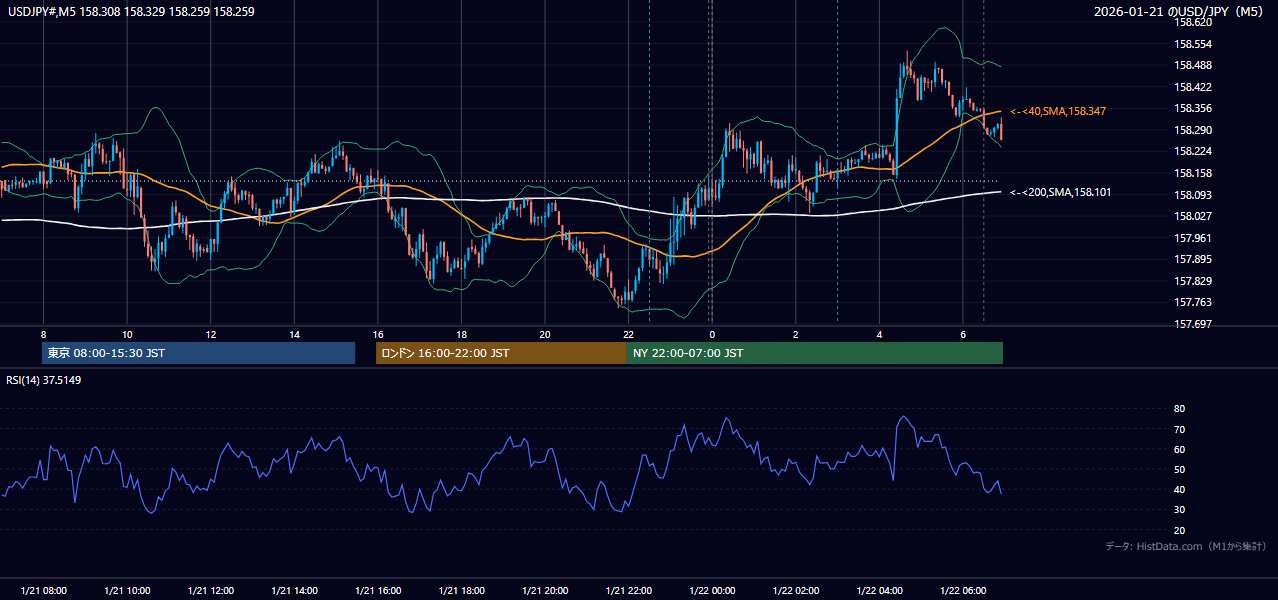Click price axis value 158.224
1278x600 pixels.
point(1192,151)
